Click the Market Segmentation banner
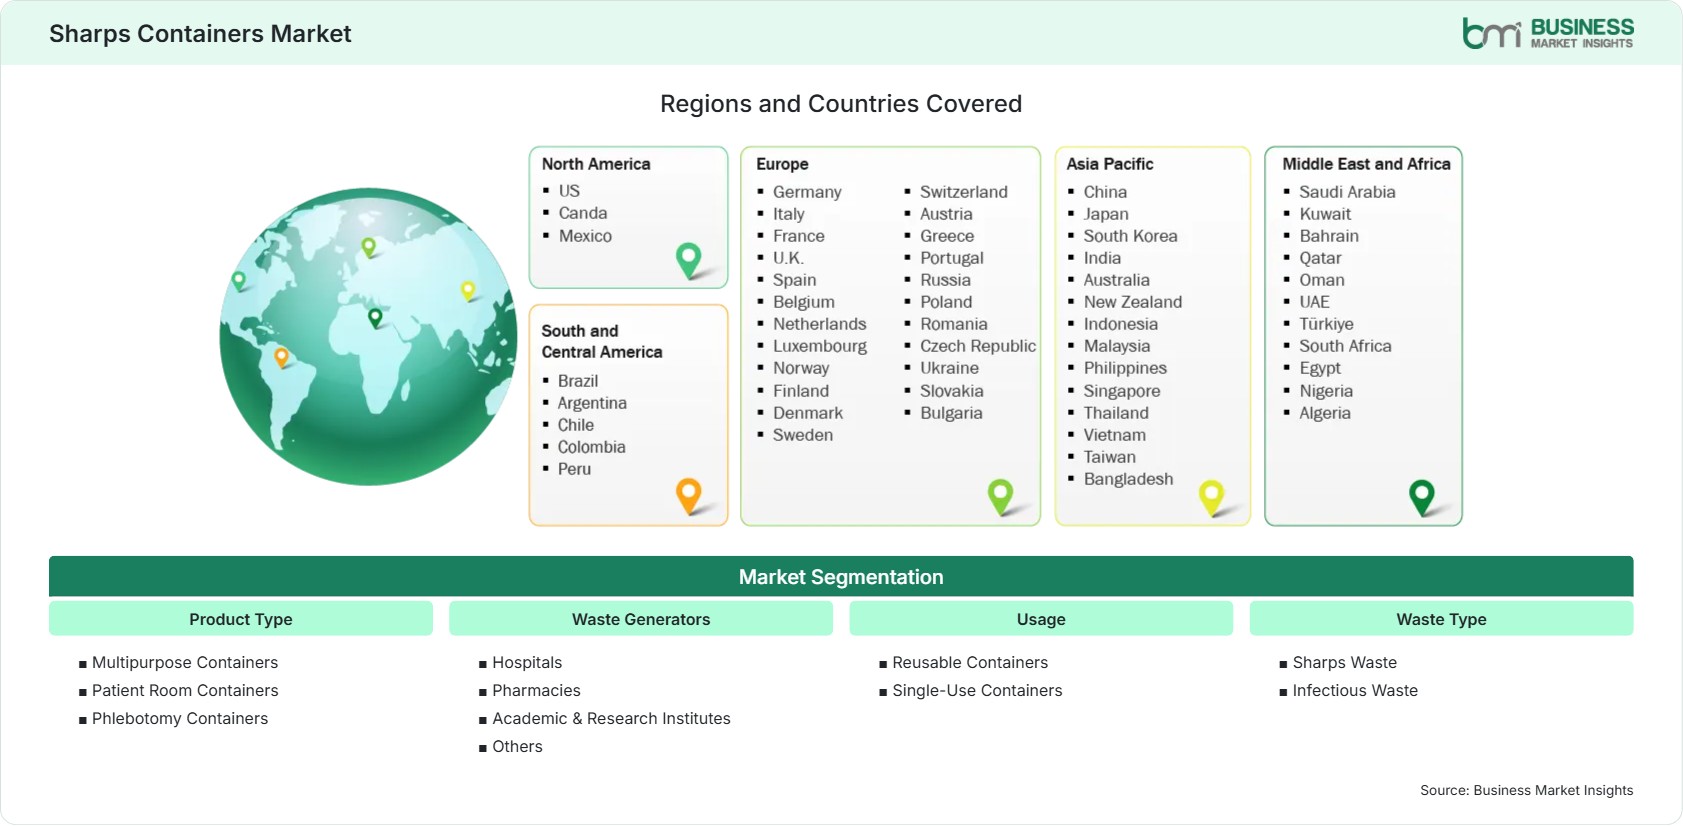This screenshot has height=826, width=1683. (841, 577)
